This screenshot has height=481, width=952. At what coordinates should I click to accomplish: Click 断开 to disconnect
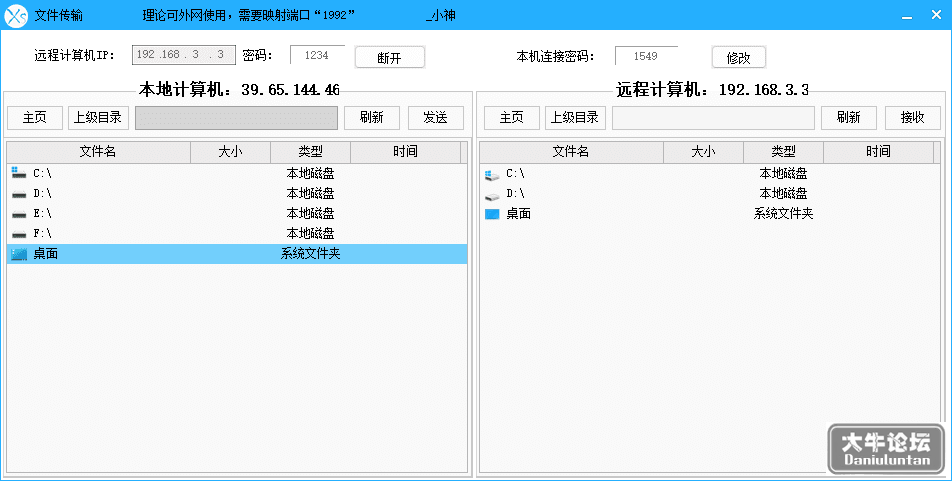click(389, 58)
